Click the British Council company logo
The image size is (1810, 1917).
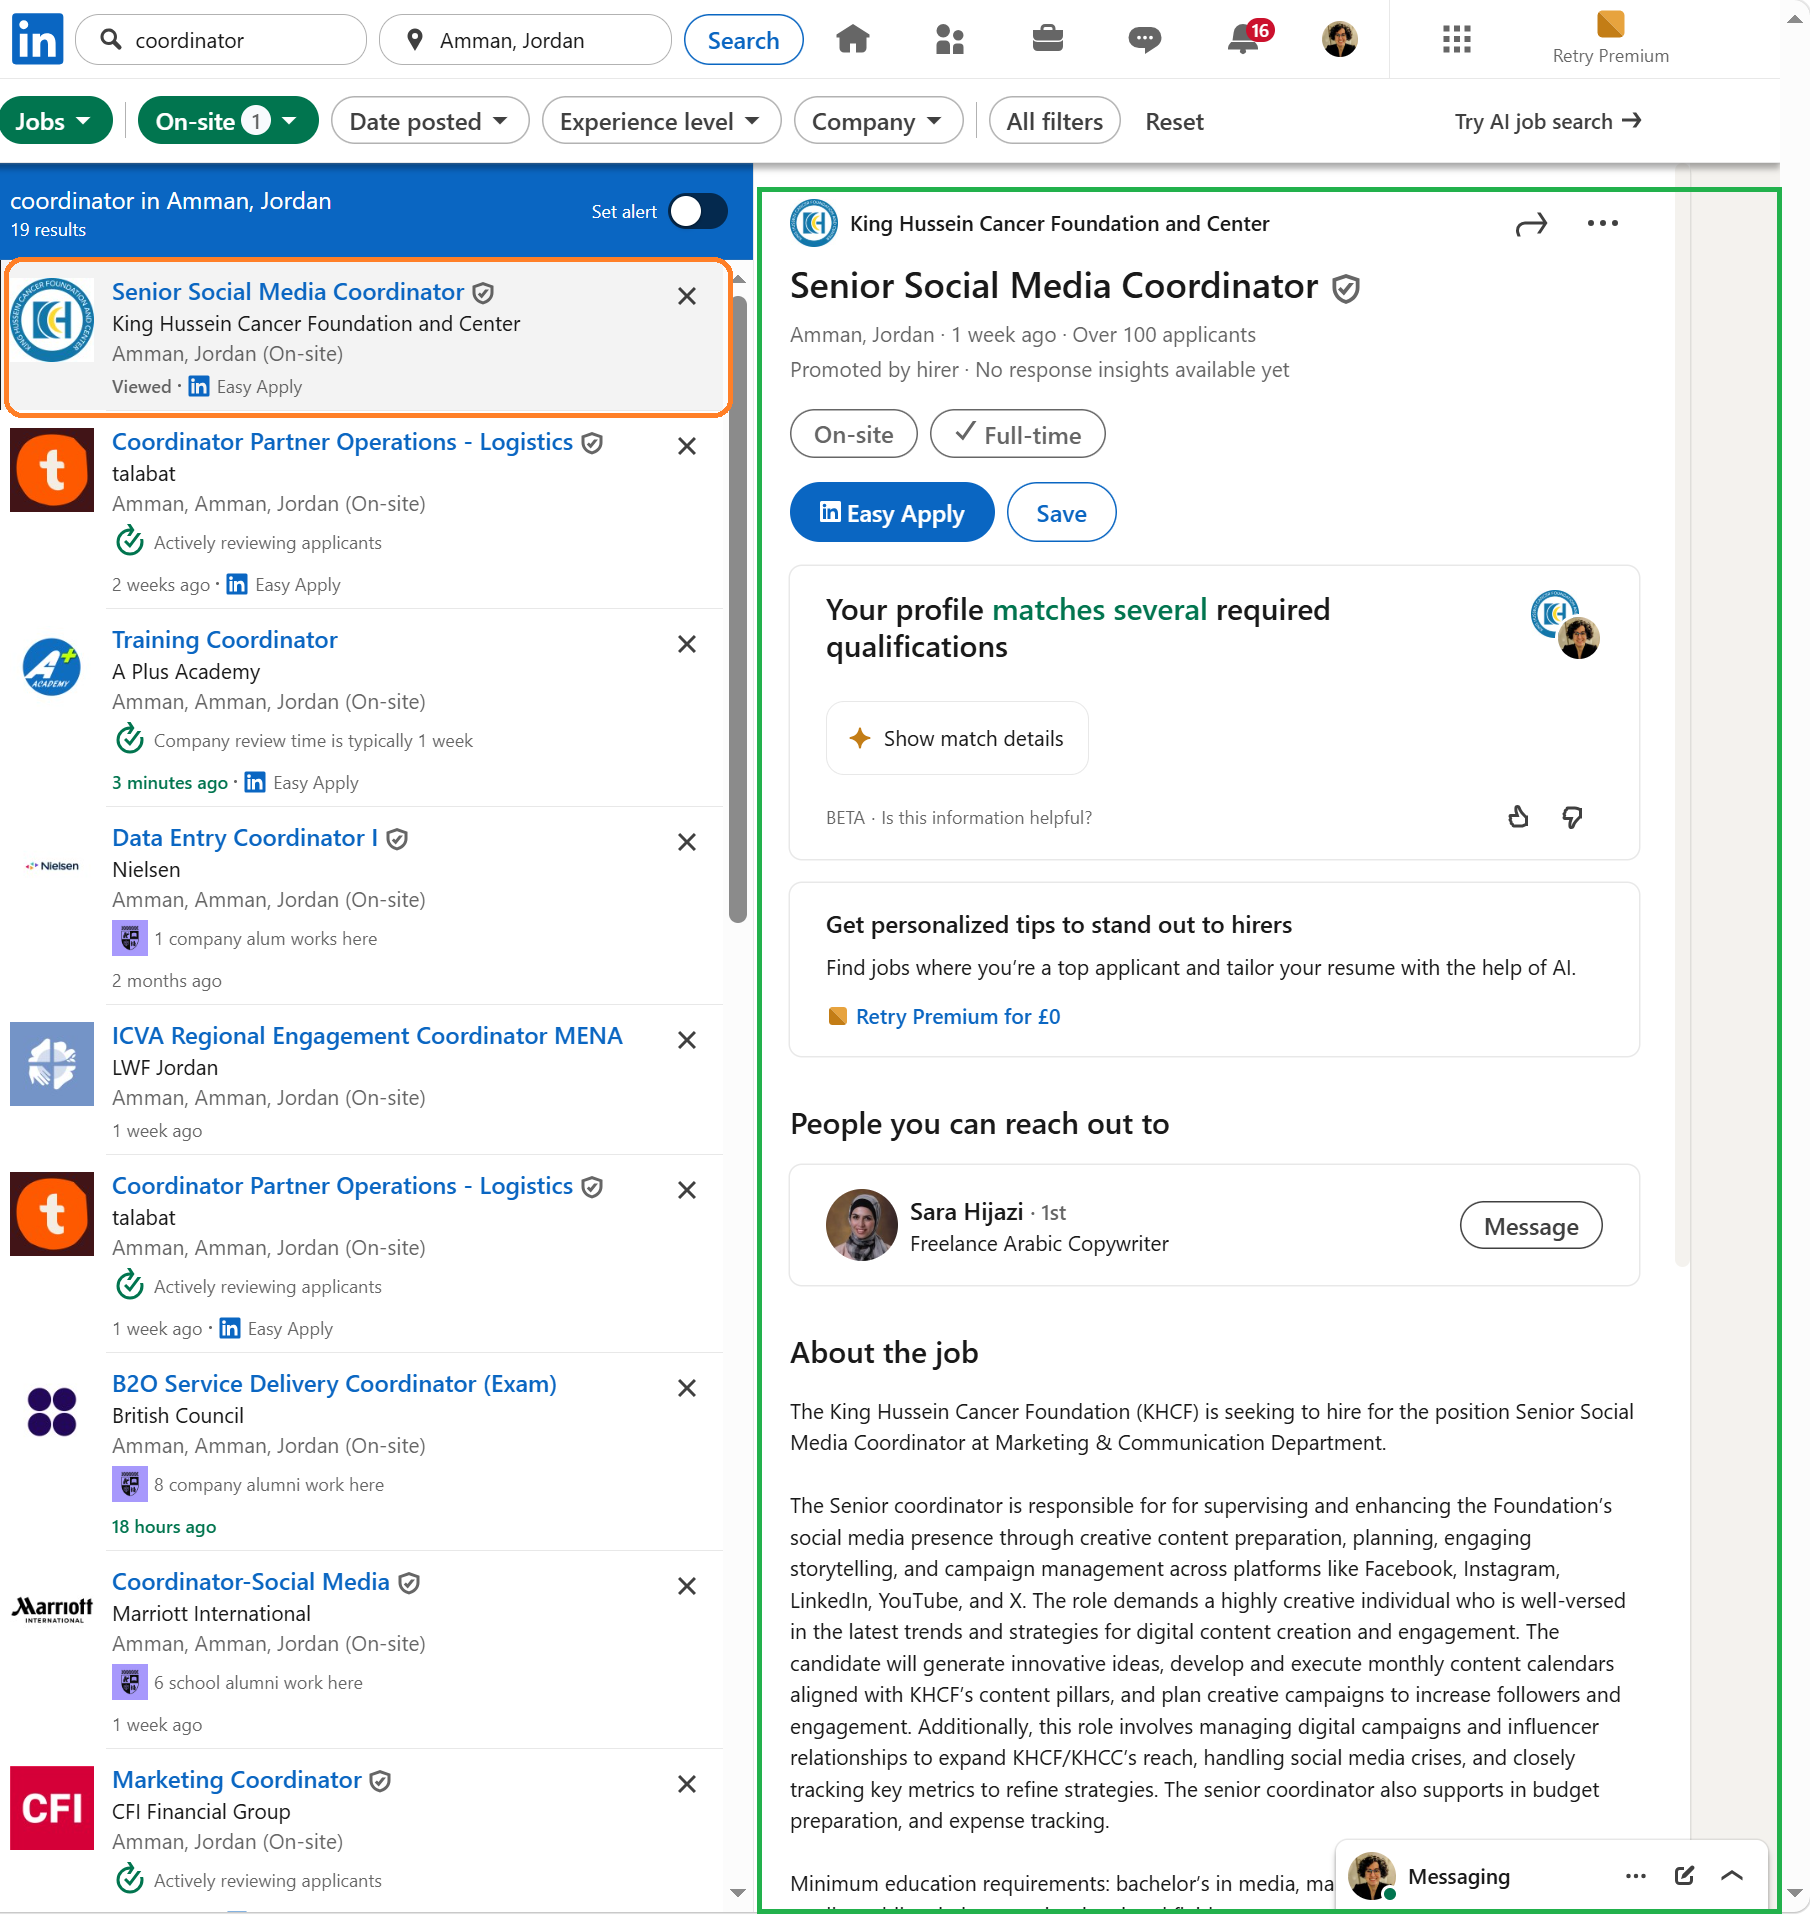[52, 1412]
